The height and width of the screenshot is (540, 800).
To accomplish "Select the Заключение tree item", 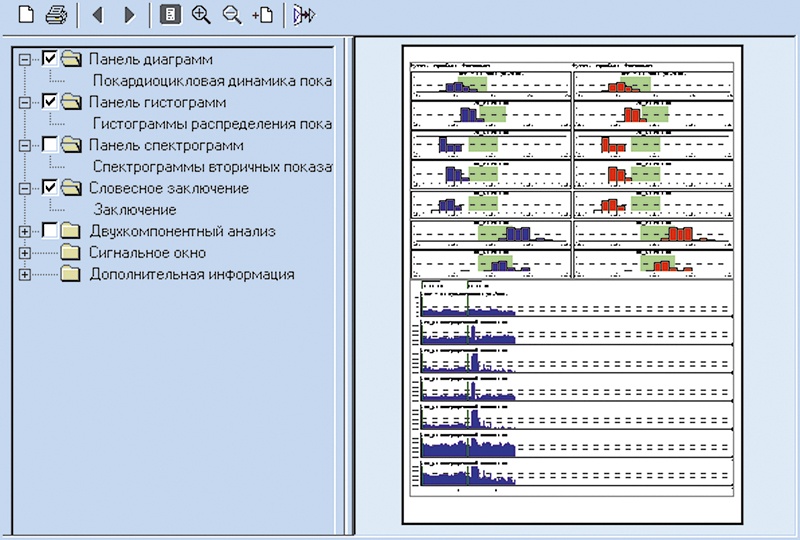I will (135, 210).
